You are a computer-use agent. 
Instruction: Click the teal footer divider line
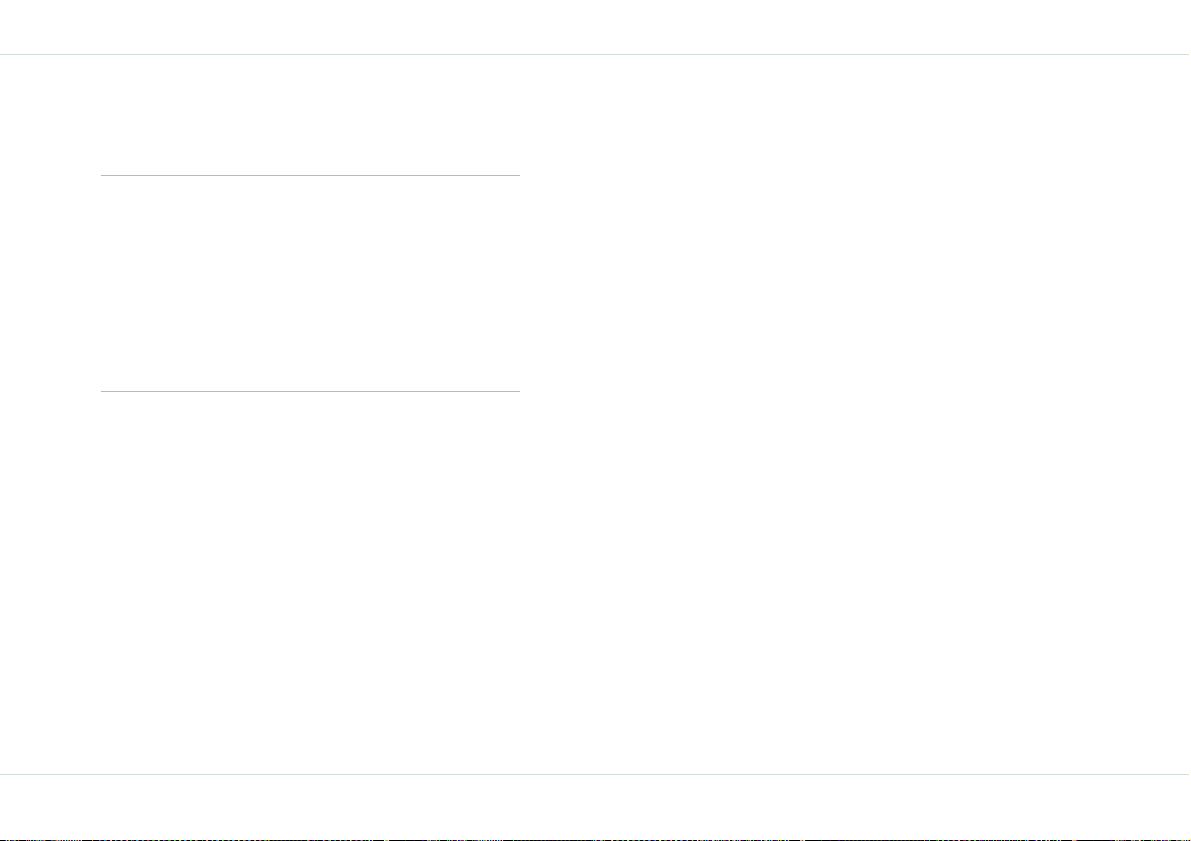tap(596, 775)
